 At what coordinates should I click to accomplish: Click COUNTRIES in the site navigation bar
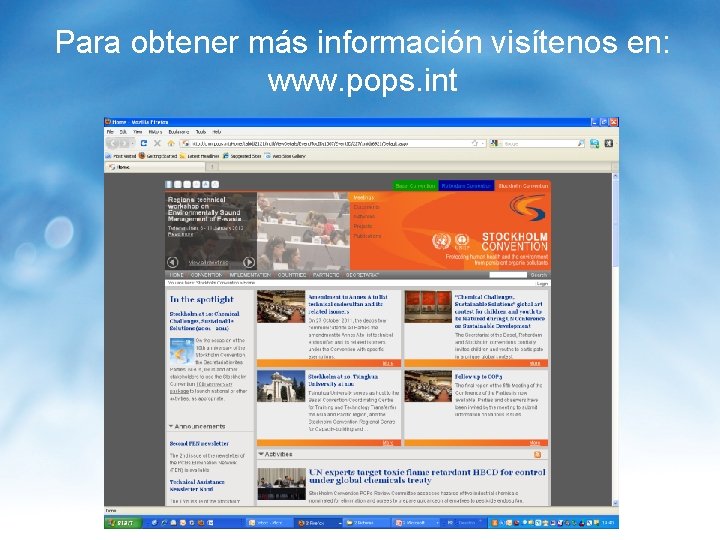pyautogui.click(x=292, y=275)
